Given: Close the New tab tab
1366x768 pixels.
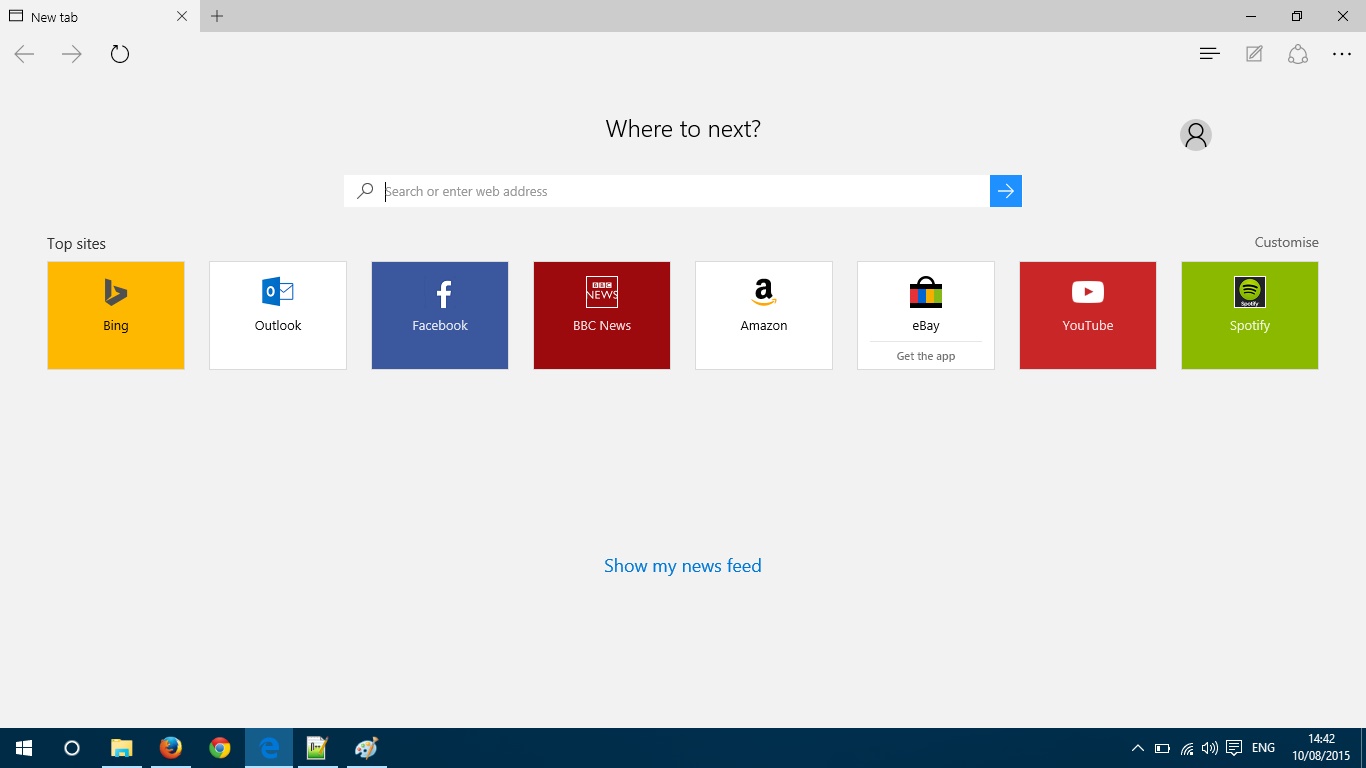Looking at the screenshot, I should click(182, 16).
